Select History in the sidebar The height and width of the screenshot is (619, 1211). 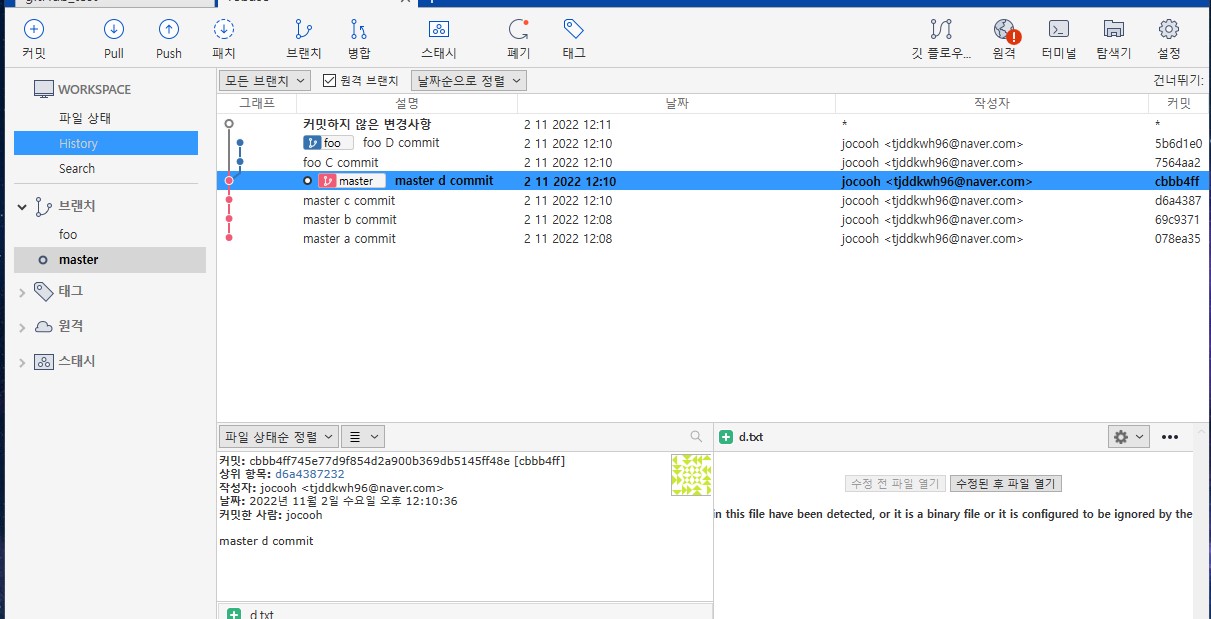pyautogui.click(x=106, y=143)
